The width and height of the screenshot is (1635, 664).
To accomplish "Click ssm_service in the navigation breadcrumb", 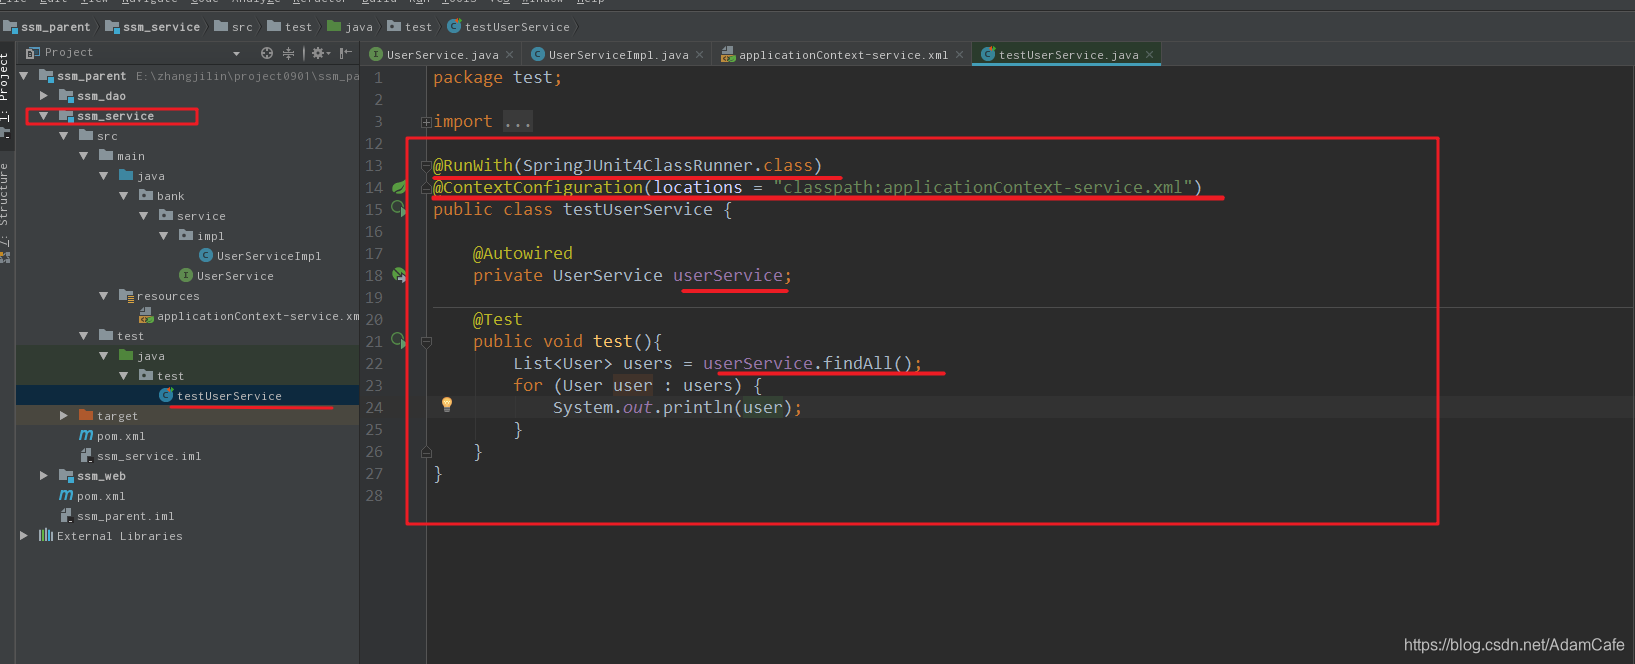I will (153, 27).
